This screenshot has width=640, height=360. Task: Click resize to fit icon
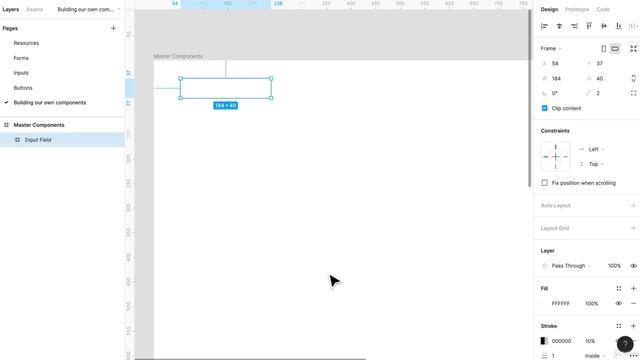633,49
